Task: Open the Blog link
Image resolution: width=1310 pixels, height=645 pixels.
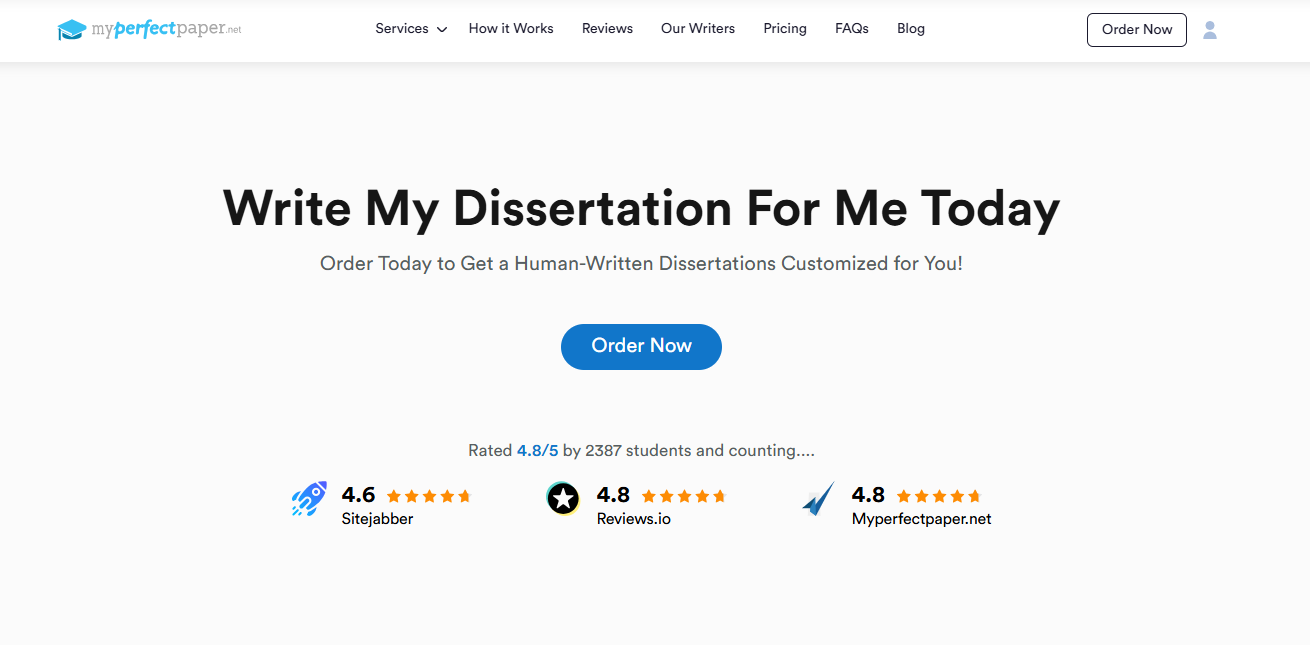Action: pos(911,29)
